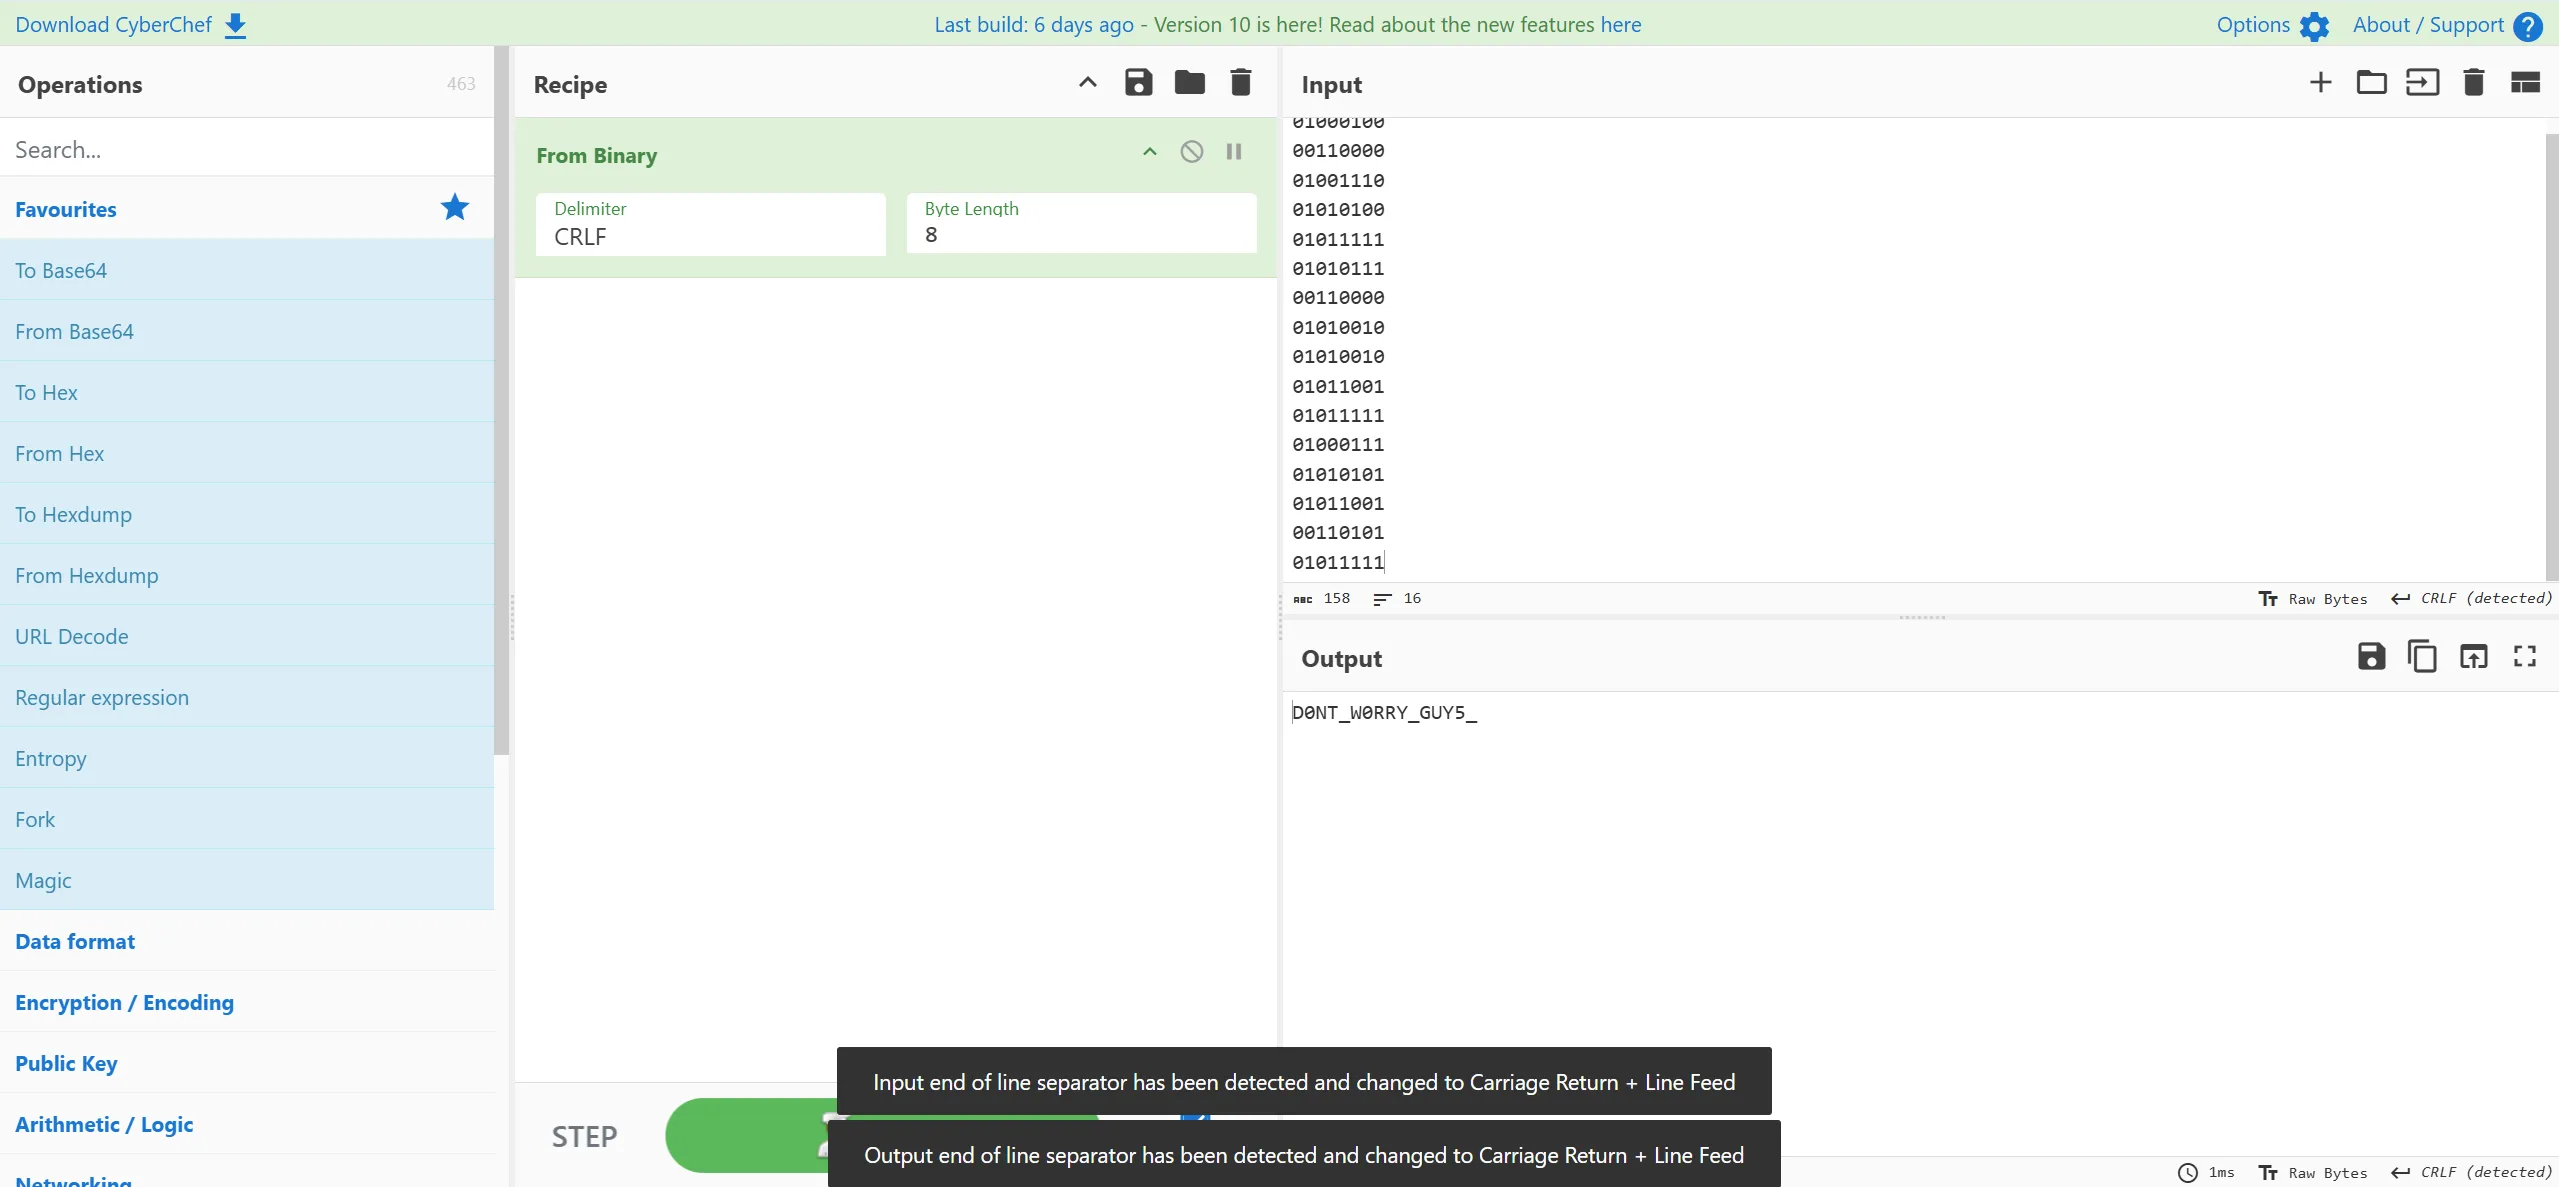Collapse the recipe operations chevron

coord(1087,83)
